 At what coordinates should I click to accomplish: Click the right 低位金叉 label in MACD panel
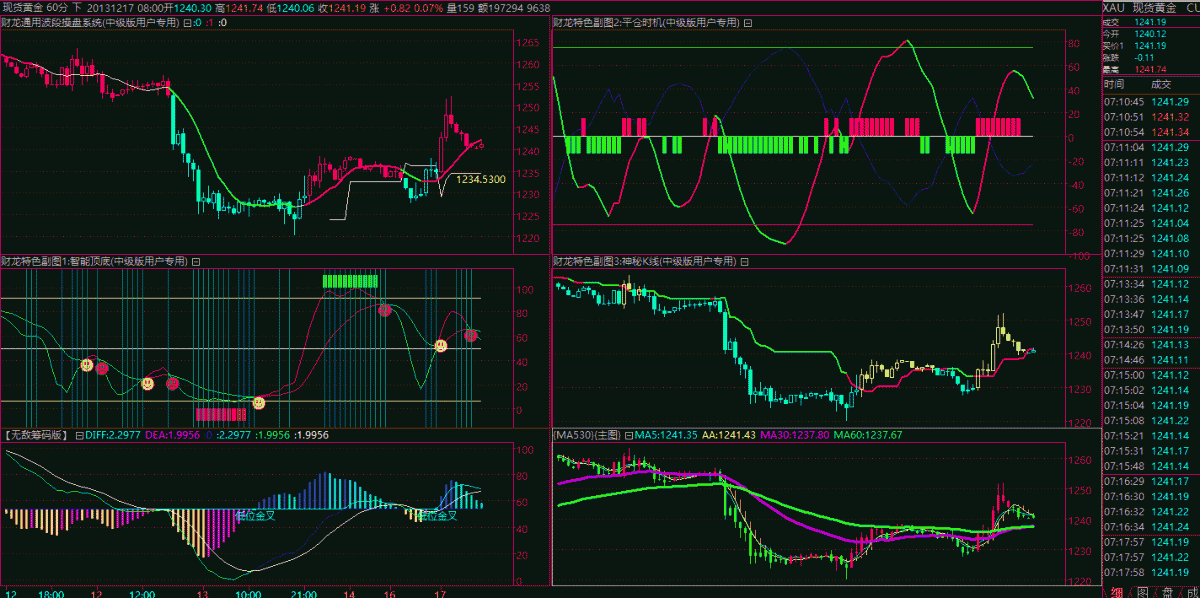pos(436,516)
